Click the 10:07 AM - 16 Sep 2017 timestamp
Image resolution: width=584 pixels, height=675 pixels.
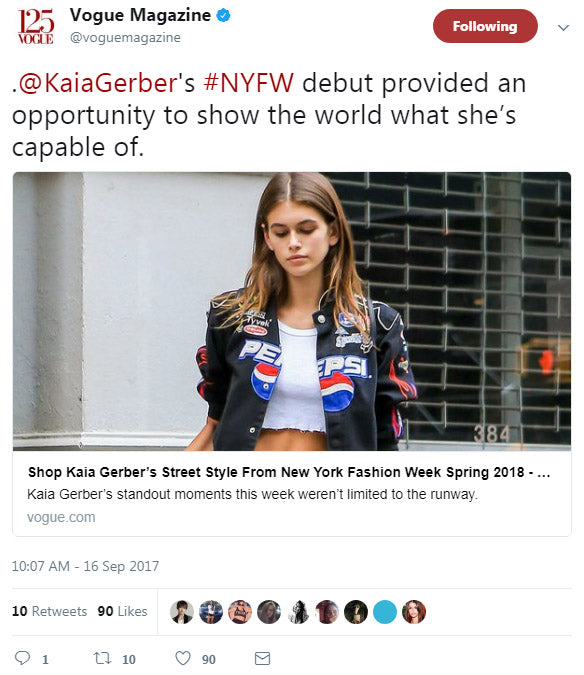point(85,566)
